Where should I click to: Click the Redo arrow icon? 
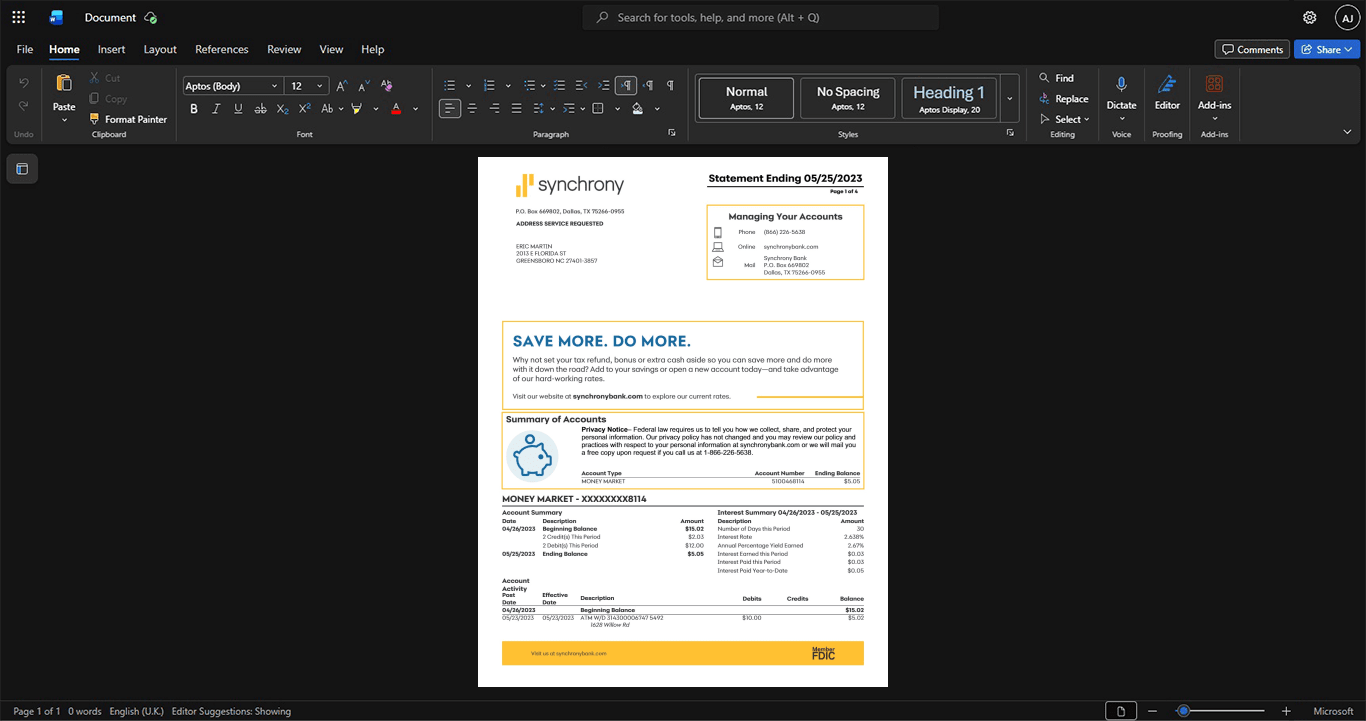tap(24, 106)
